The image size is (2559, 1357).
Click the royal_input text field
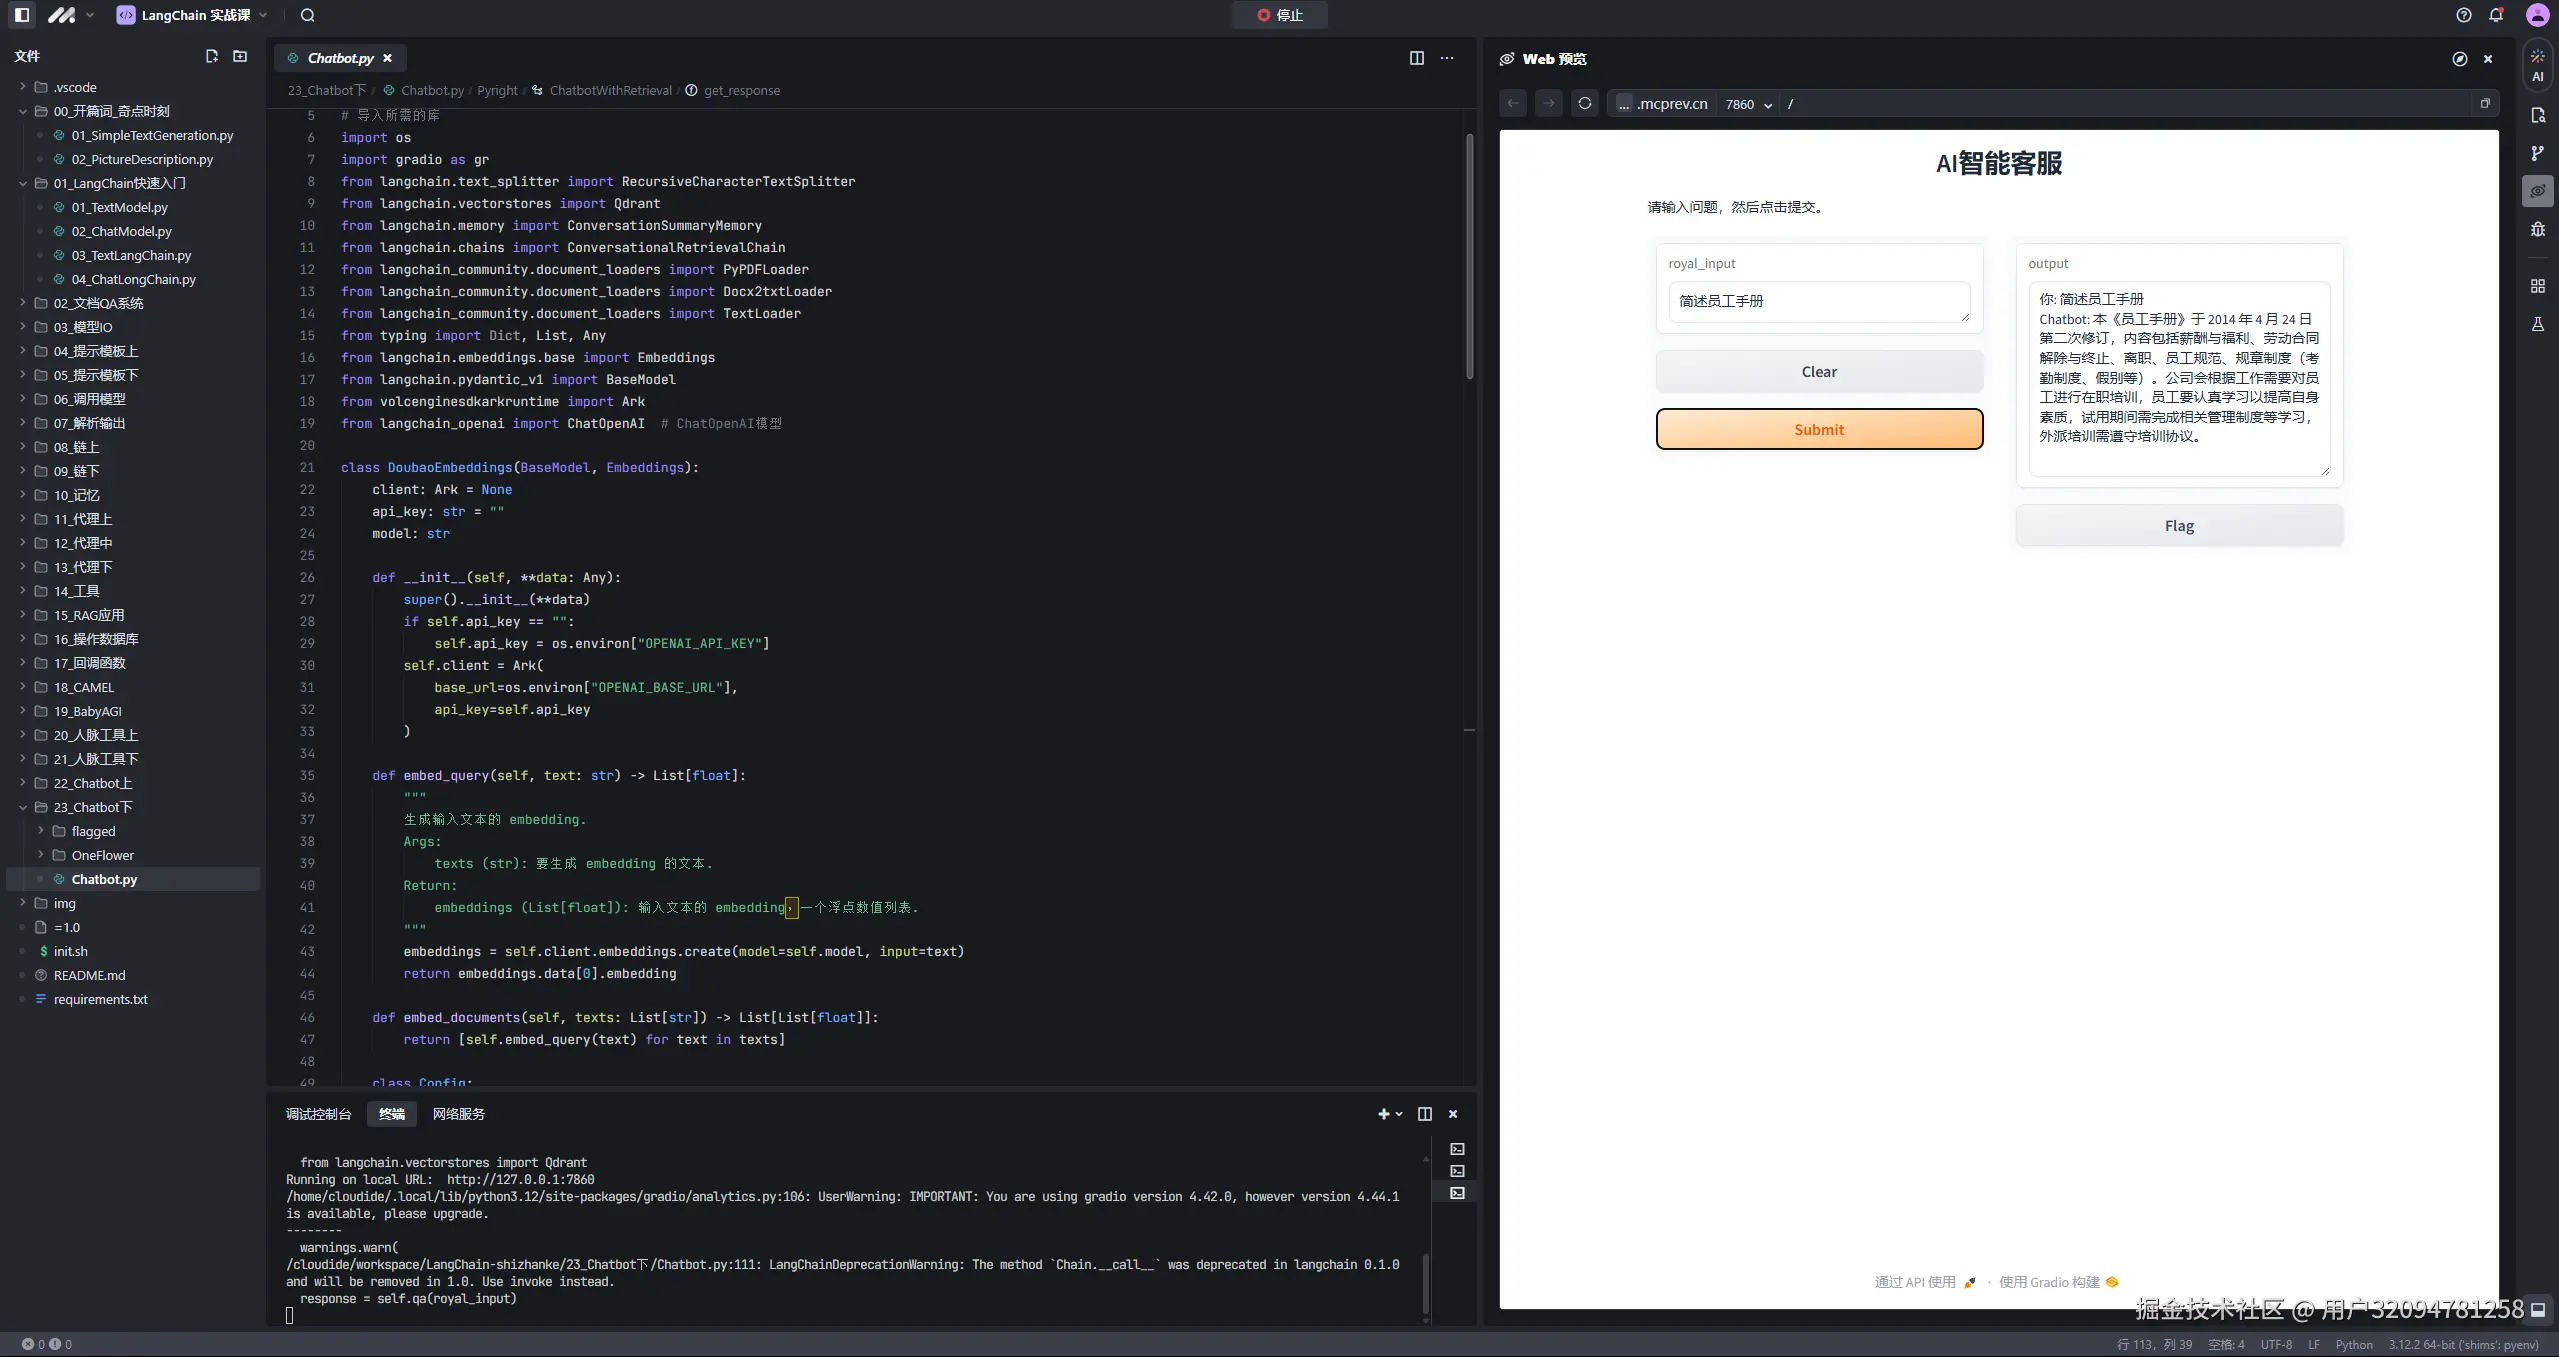click(1818, 301)
